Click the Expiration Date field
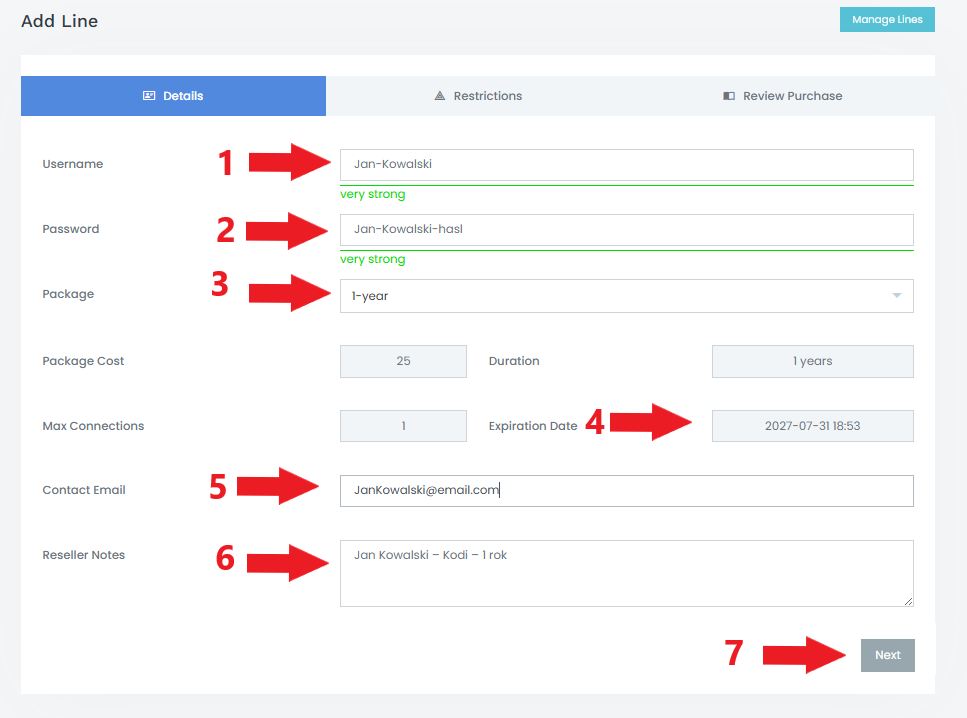The image size is (967, 718). [x=812, y=426]
